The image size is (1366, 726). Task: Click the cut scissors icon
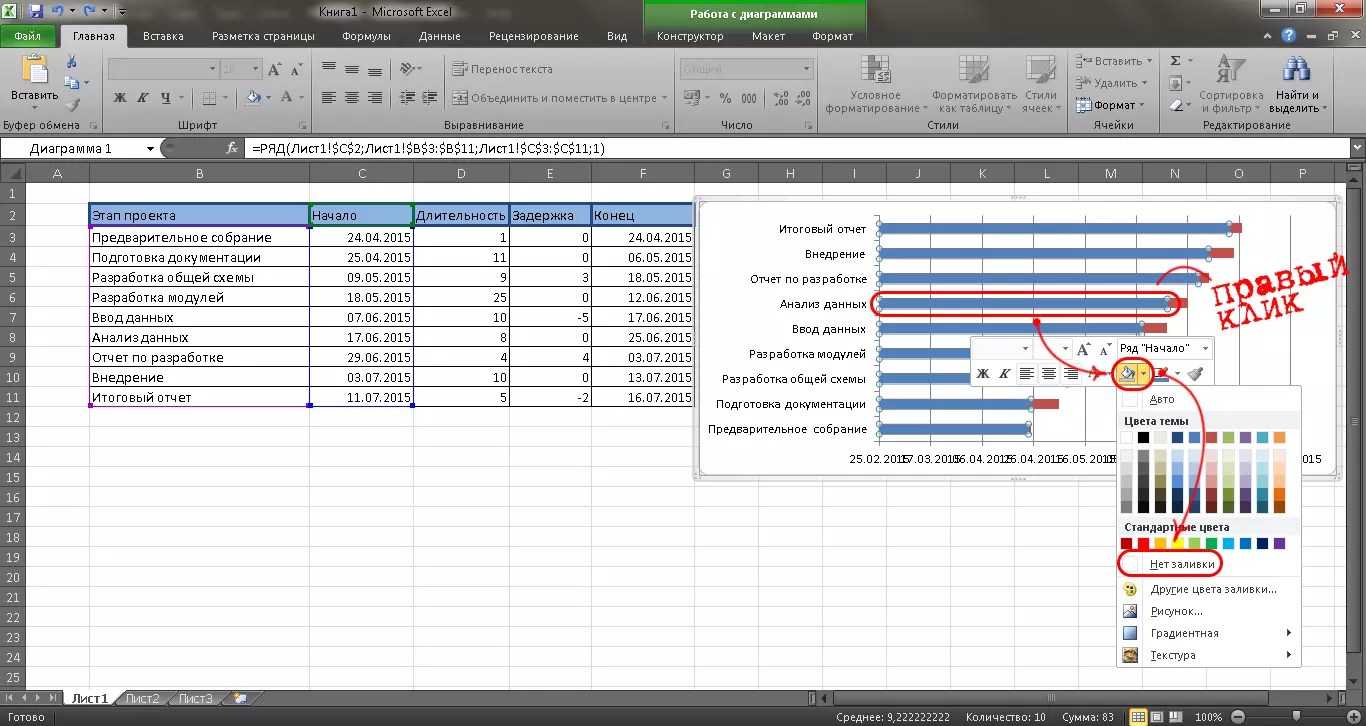tap(72, 61)
